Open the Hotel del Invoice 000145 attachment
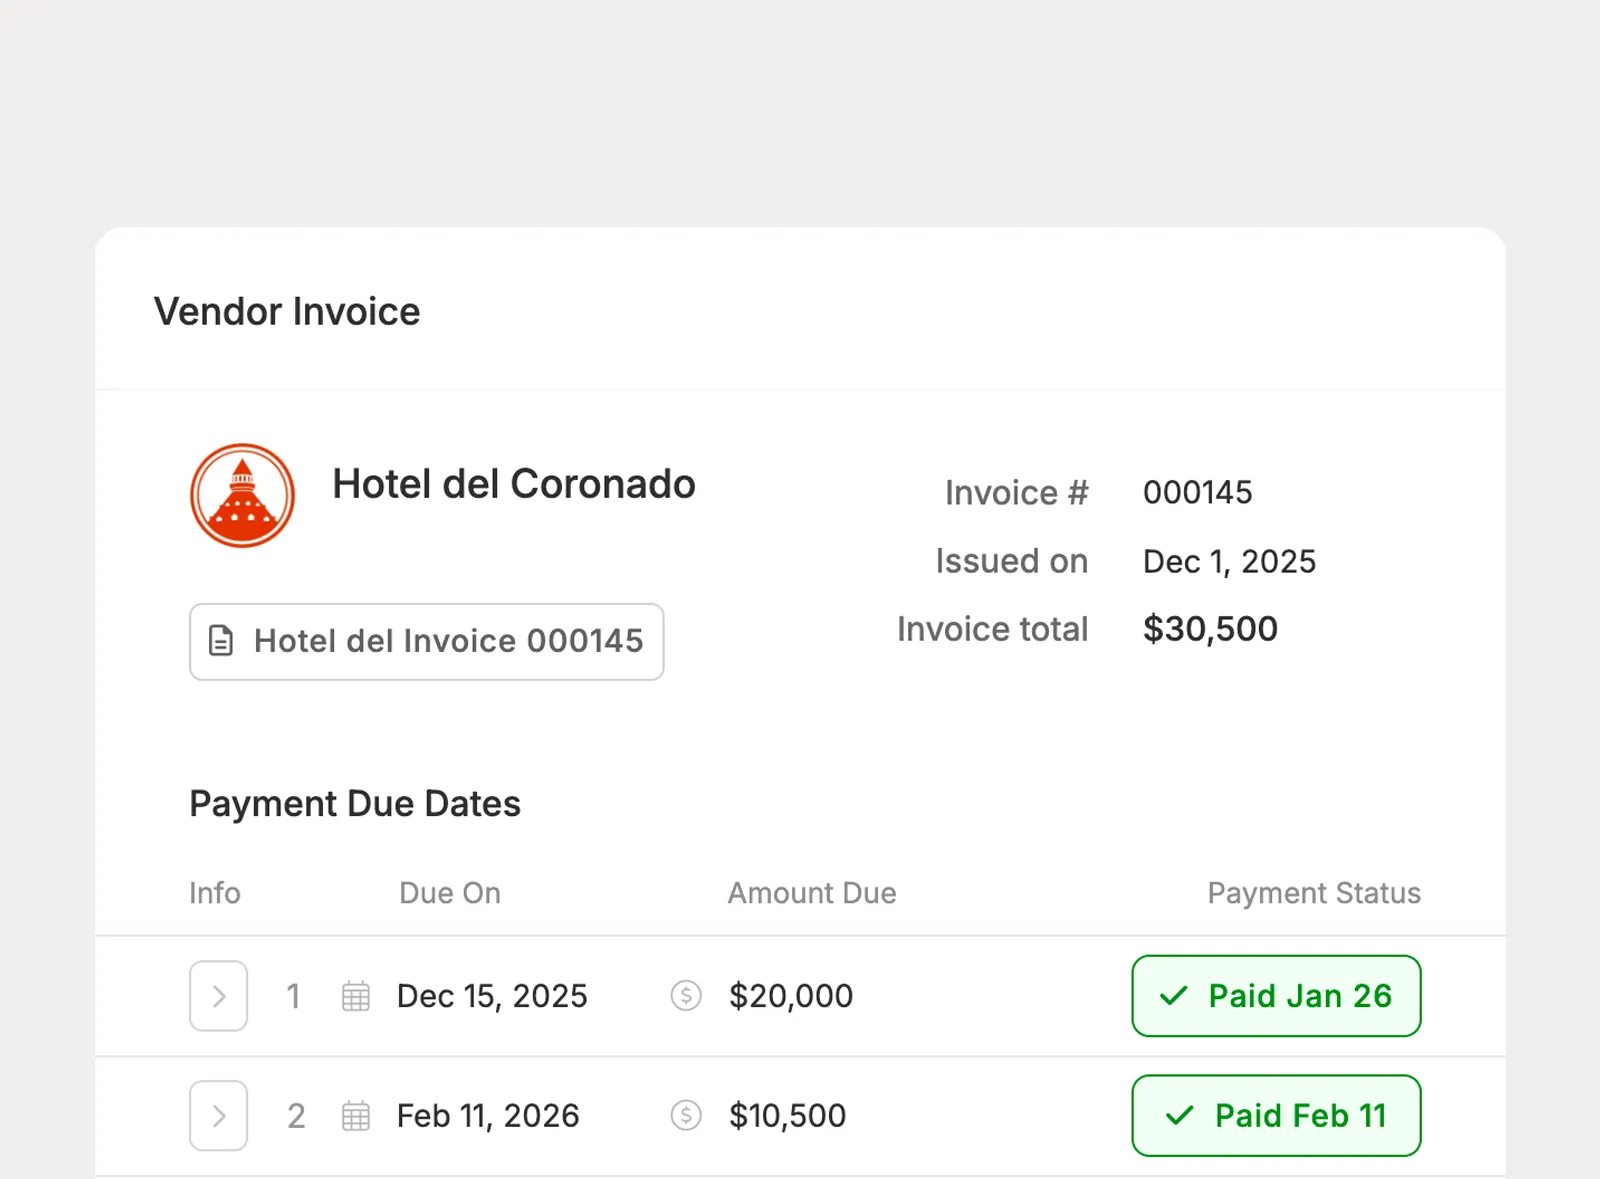 (427, 641)
